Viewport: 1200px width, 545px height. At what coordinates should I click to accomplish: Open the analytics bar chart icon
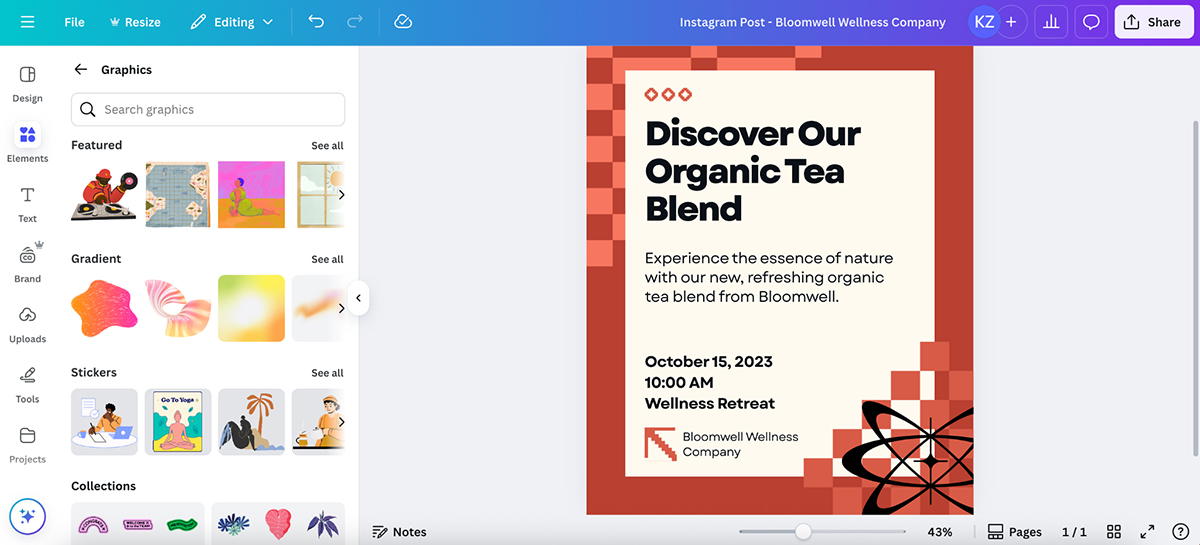click(1051, 22)
